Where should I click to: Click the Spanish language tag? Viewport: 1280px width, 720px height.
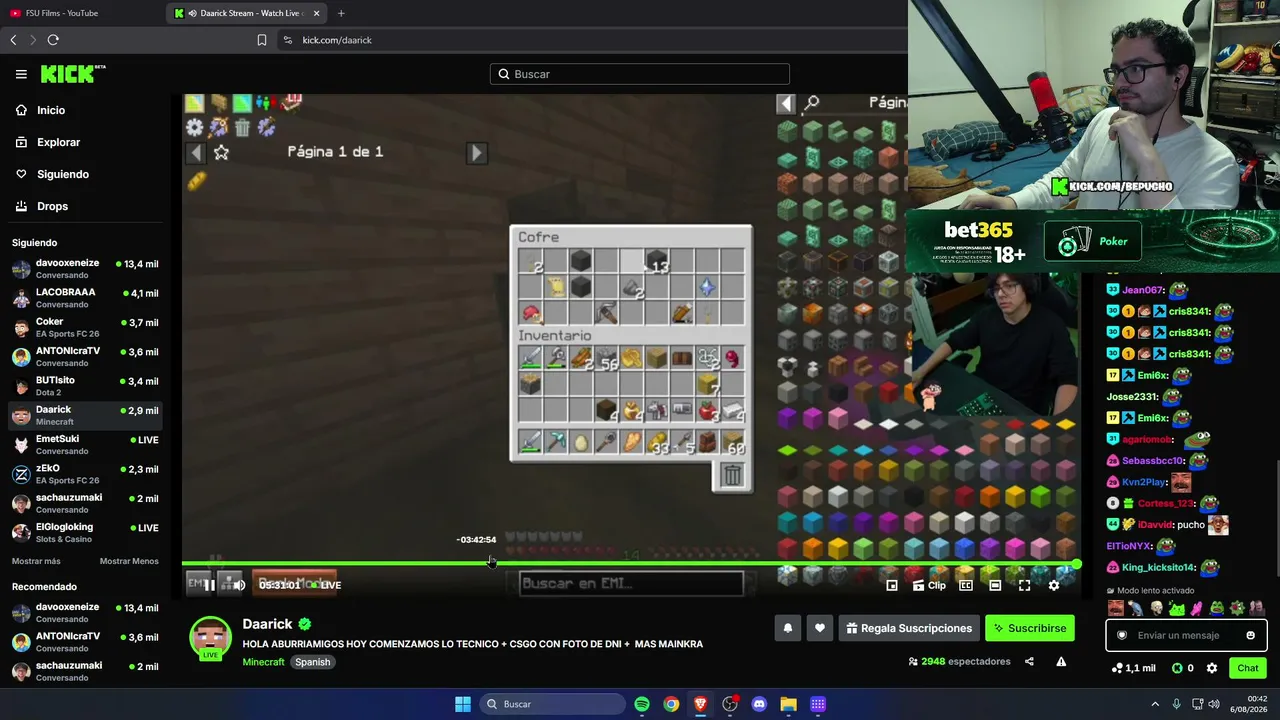point(312,662)
